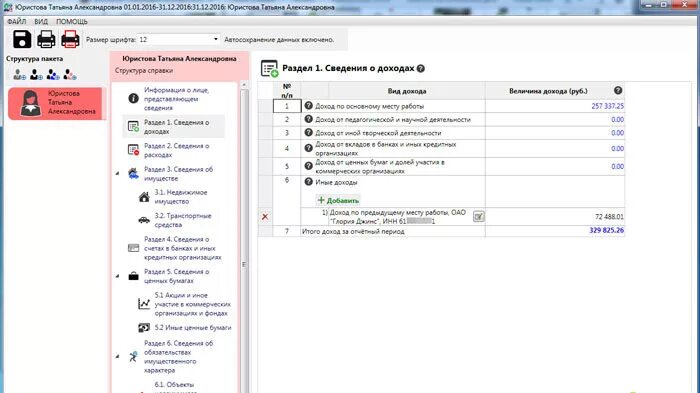Click the add-person icon with pink figure
The width and height of the screenshot is (700, 393).
tap(70, 75)
